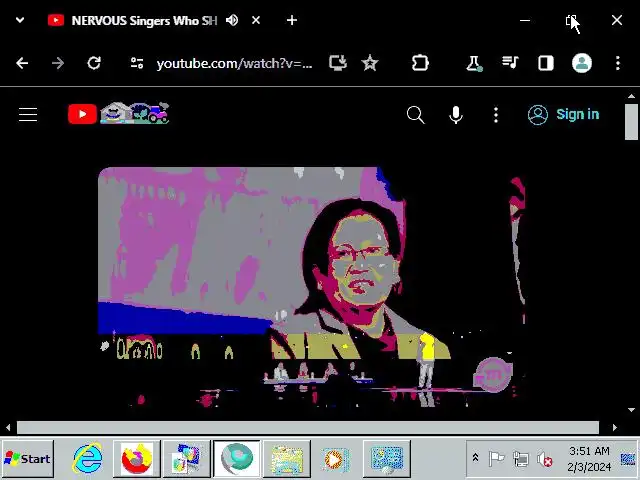Bookmark this page with star icon
Screen dimensions: 640x480
(370, 63)
